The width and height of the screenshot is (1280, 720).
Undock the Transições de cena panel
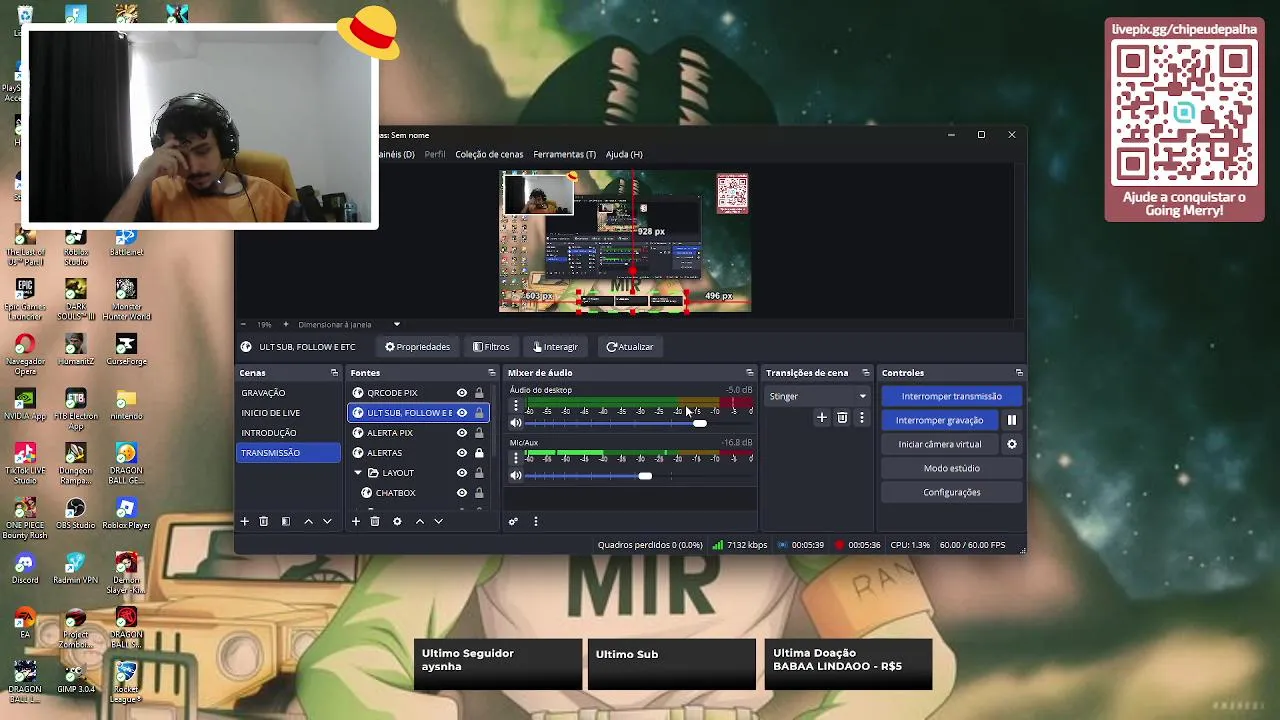click(x=865, y=373)
